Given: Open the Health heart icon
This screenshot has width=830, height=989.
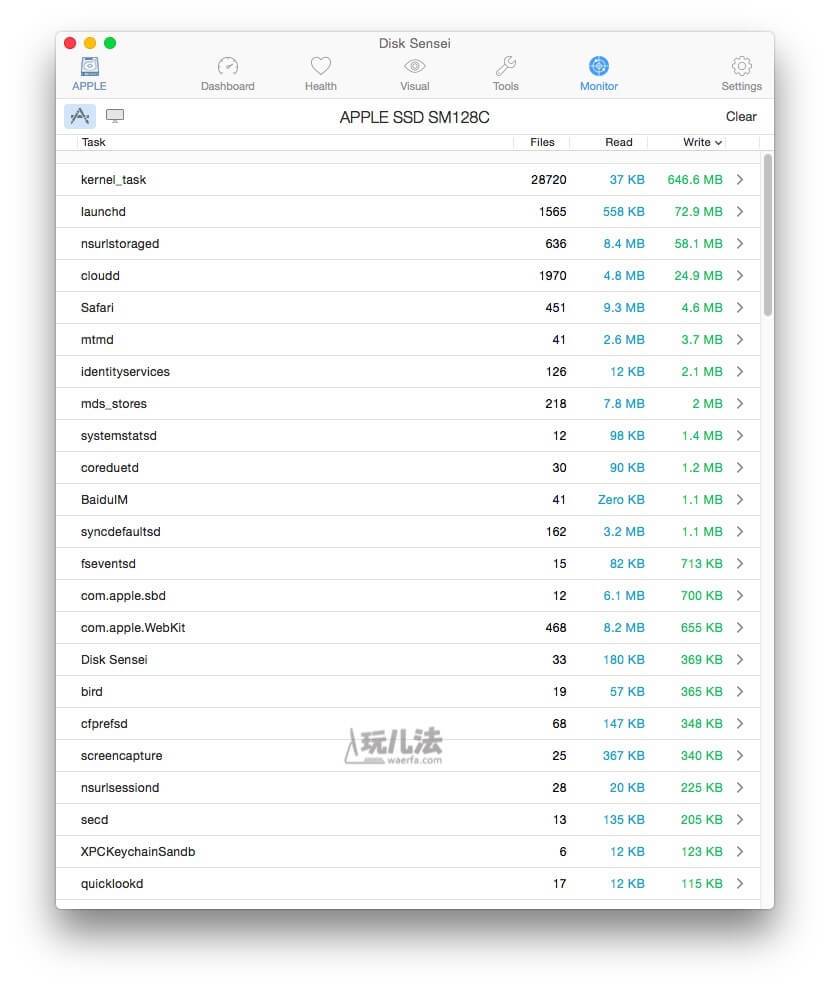Looking at the screenshot, I should [x=320, y=66].
